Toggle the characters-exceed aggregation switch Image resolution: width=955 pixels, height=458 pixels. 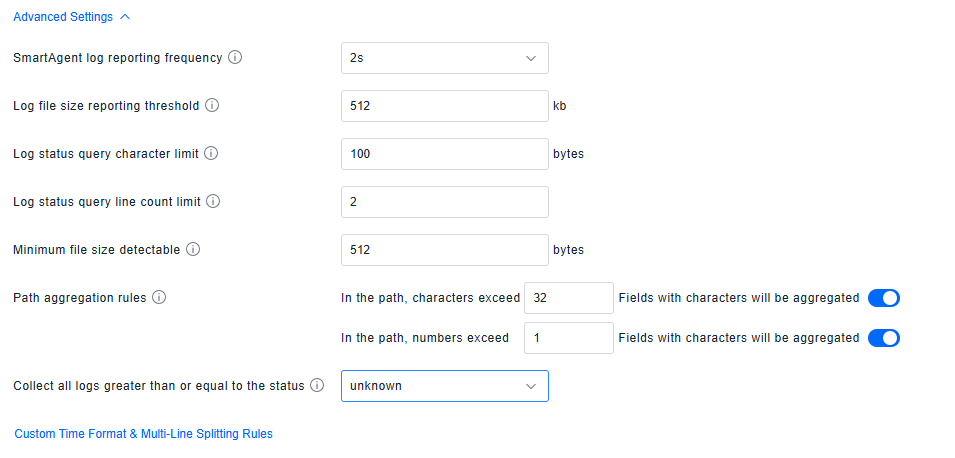[x=884, y=298]
